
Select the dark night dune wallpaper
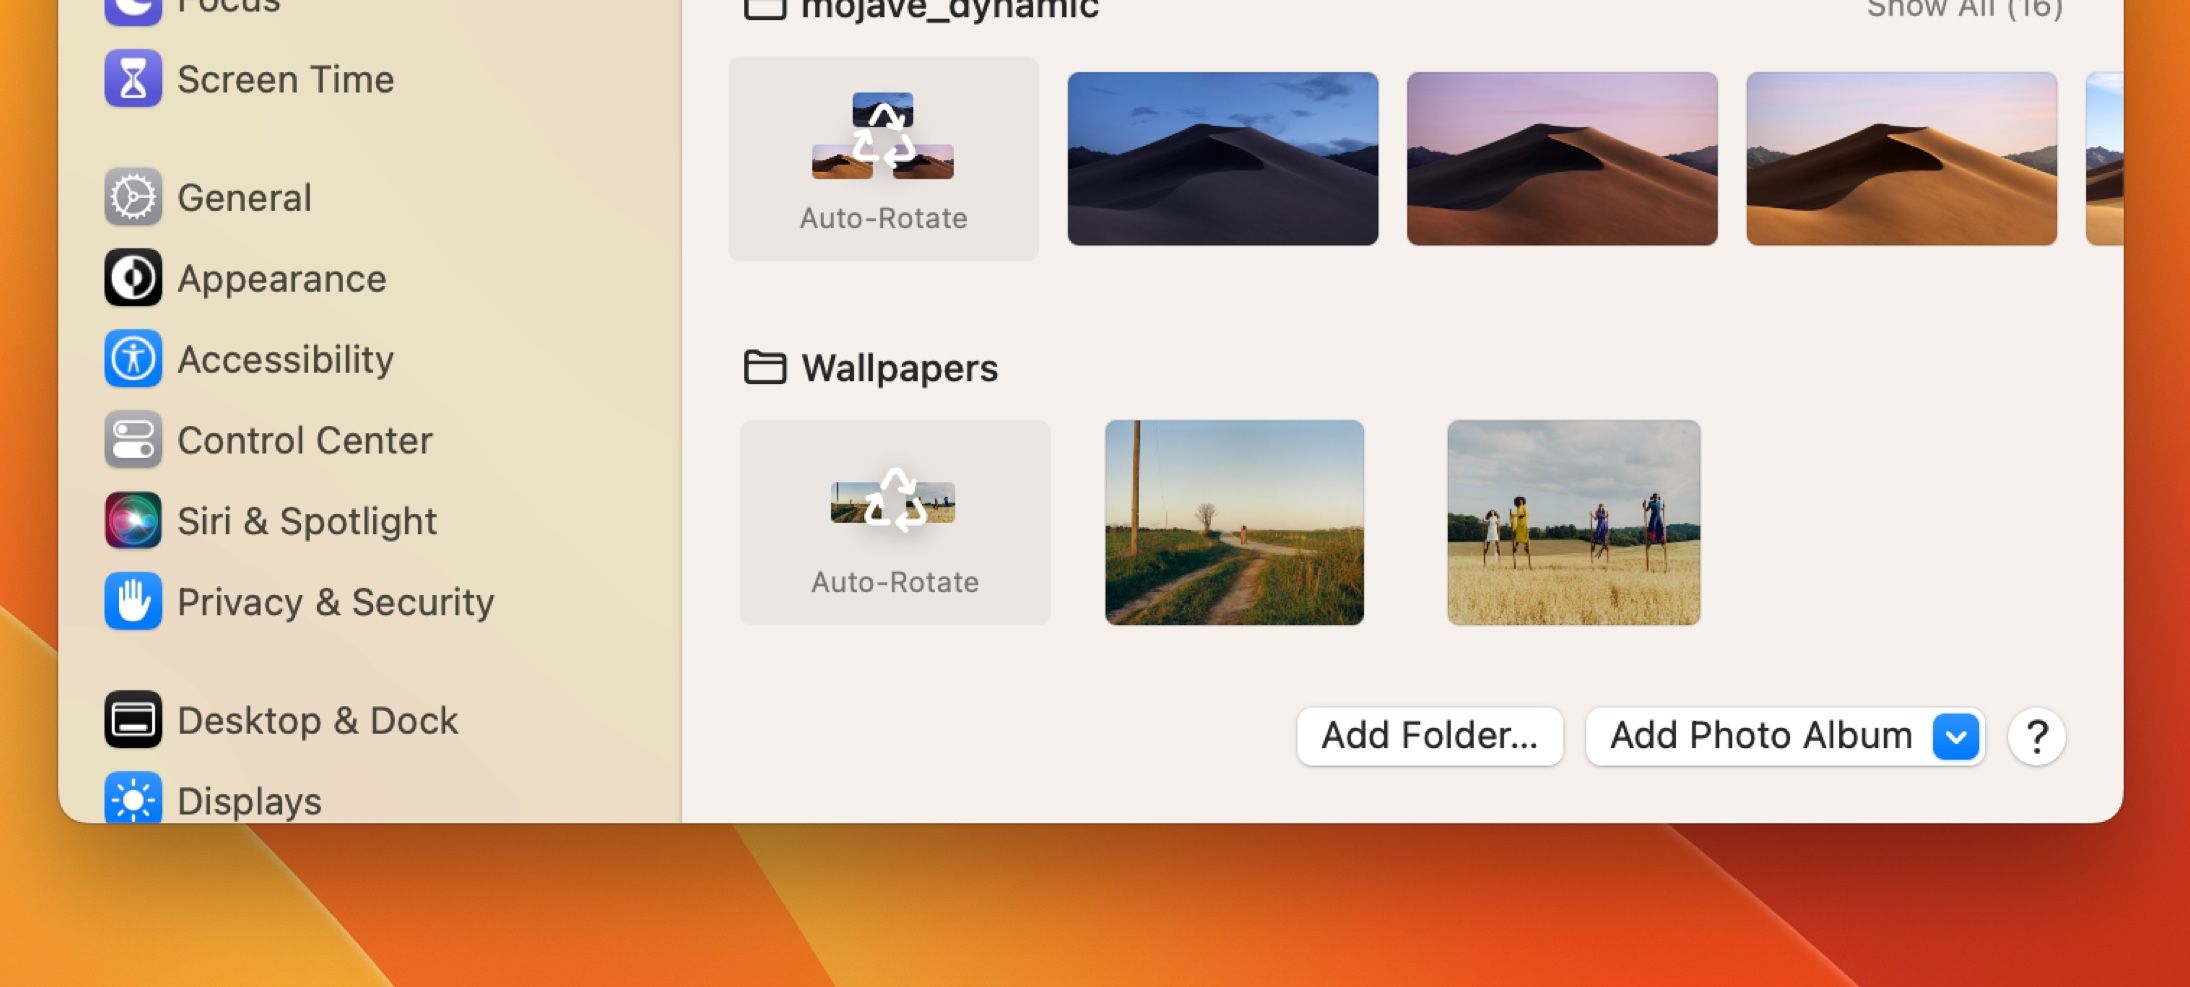tap(1223, 158)
